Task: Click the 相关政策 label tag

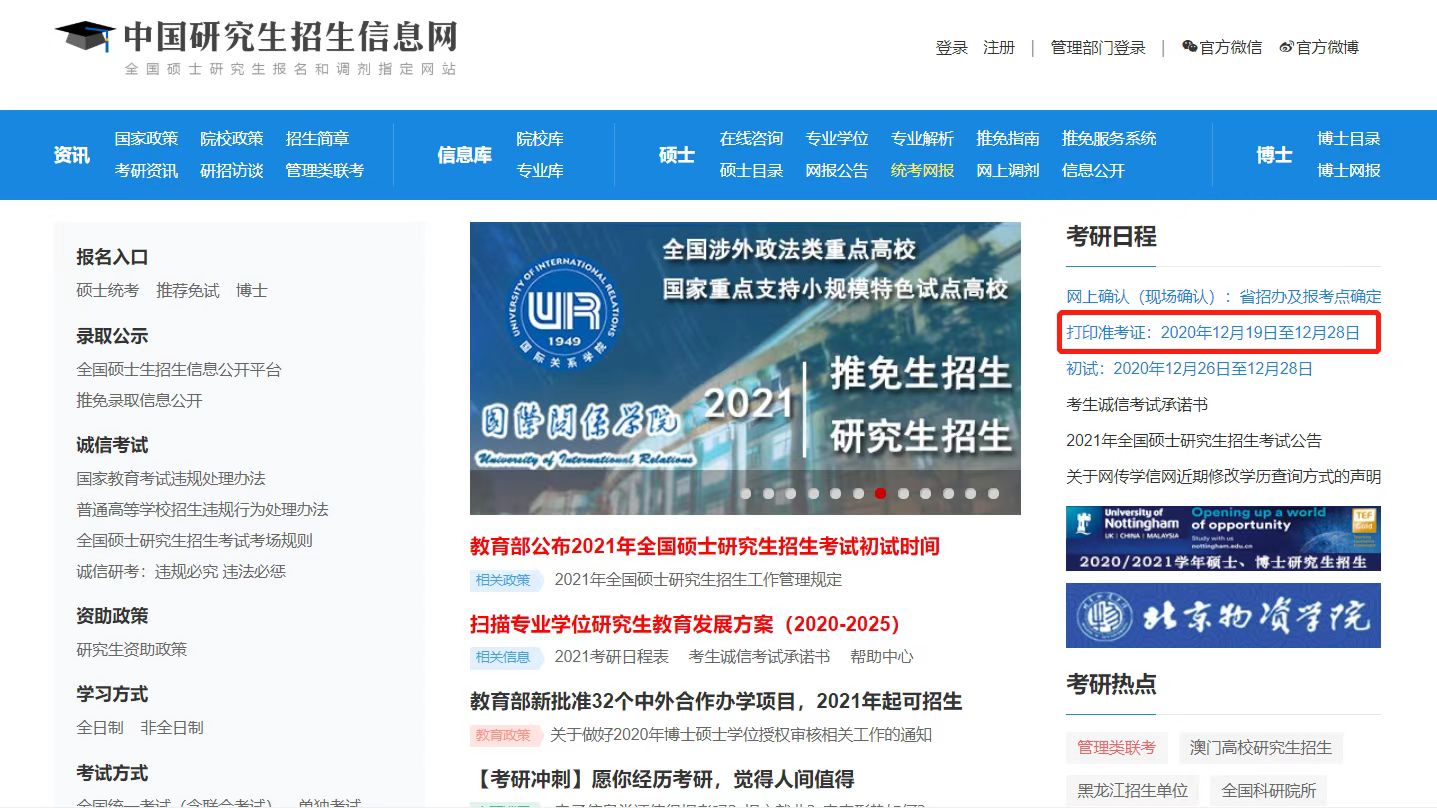Action: (x=503, y=580)
